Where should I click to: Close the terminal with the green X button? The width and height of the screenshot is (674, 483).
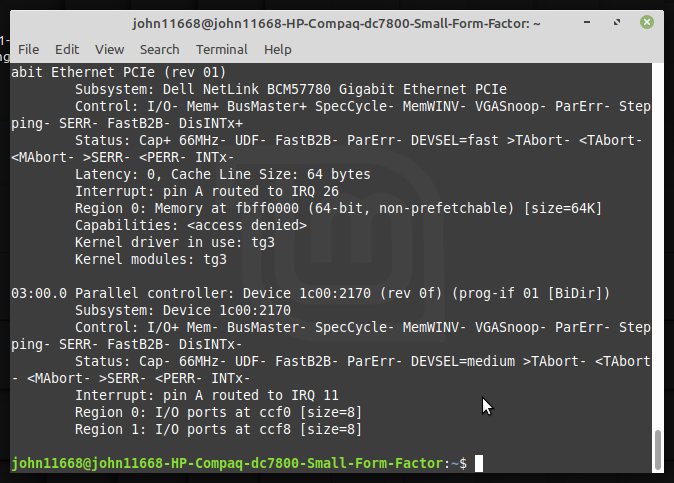tap(647, 21)
